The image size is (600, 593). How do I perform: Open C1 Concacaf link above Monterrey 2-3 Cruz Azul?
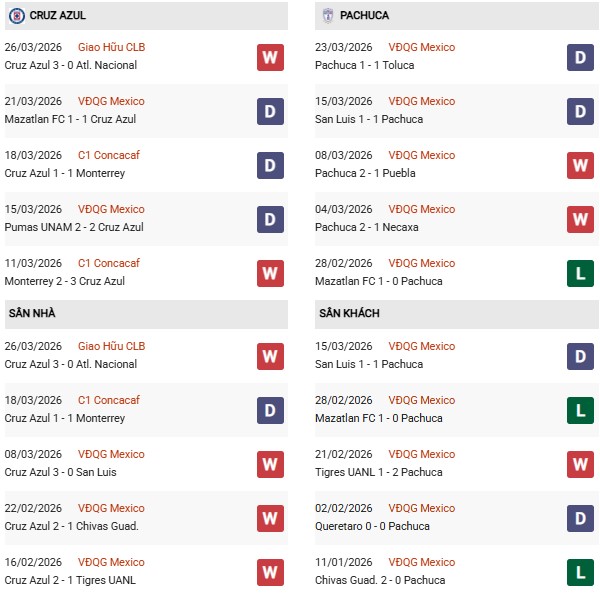109,263
